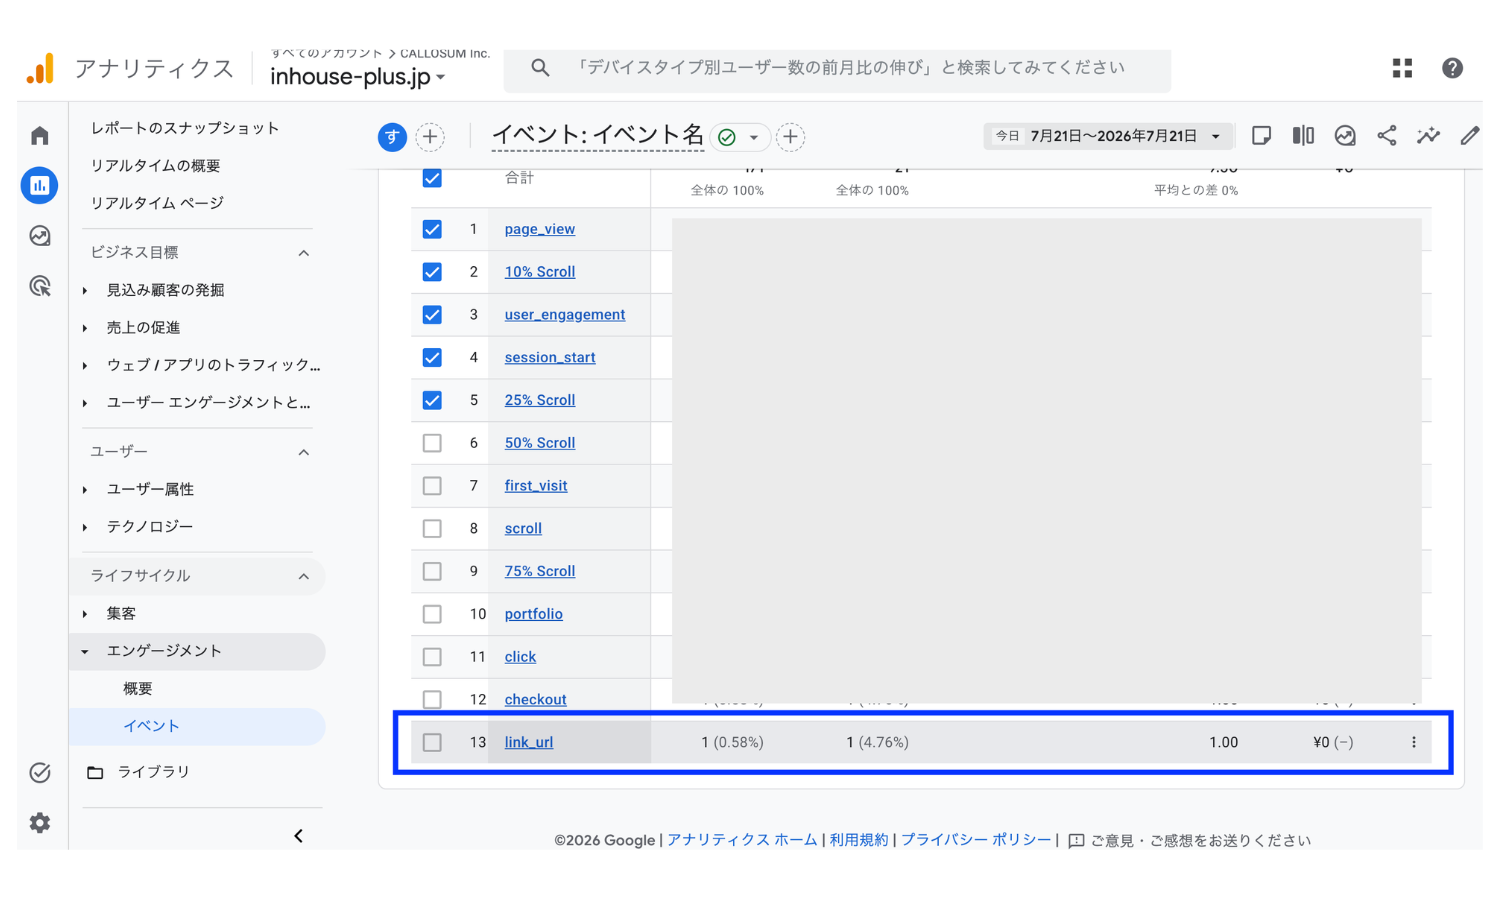
Task: Collapse the ライフサイクル section
Action: pyautogui.click(x=304, y=576)
